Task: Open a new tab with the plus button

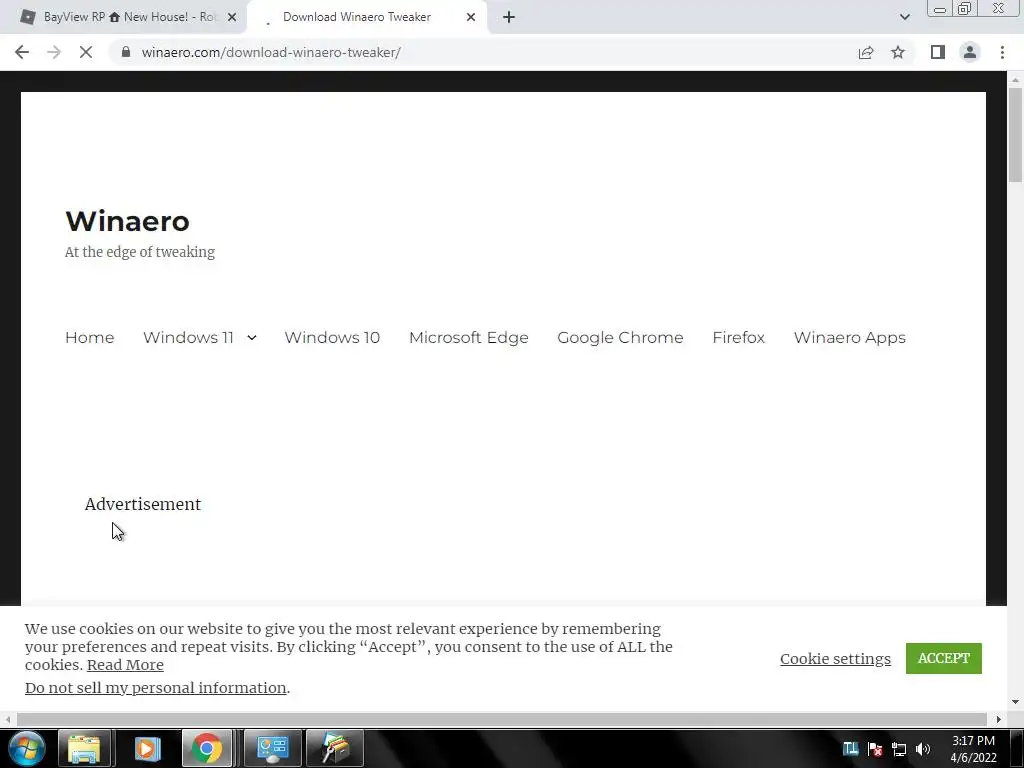Action: pyautogui.click(x=509, y=17)
